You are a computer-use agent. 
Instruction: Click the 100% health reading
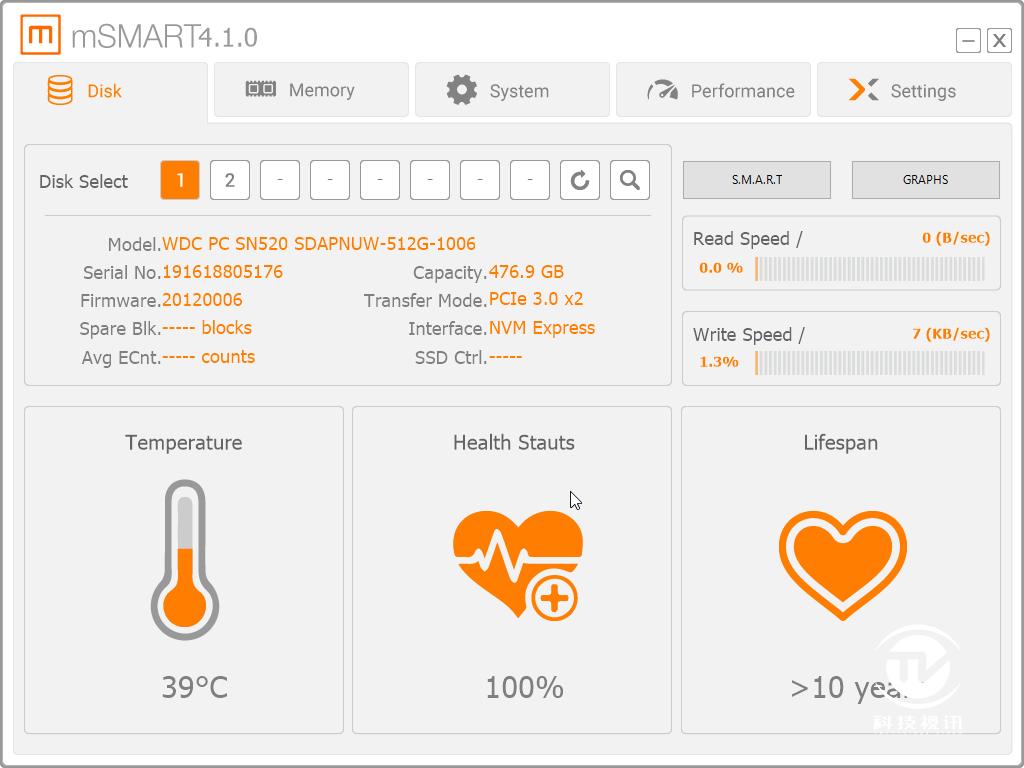pyautogui.click(x=524, y=688)
